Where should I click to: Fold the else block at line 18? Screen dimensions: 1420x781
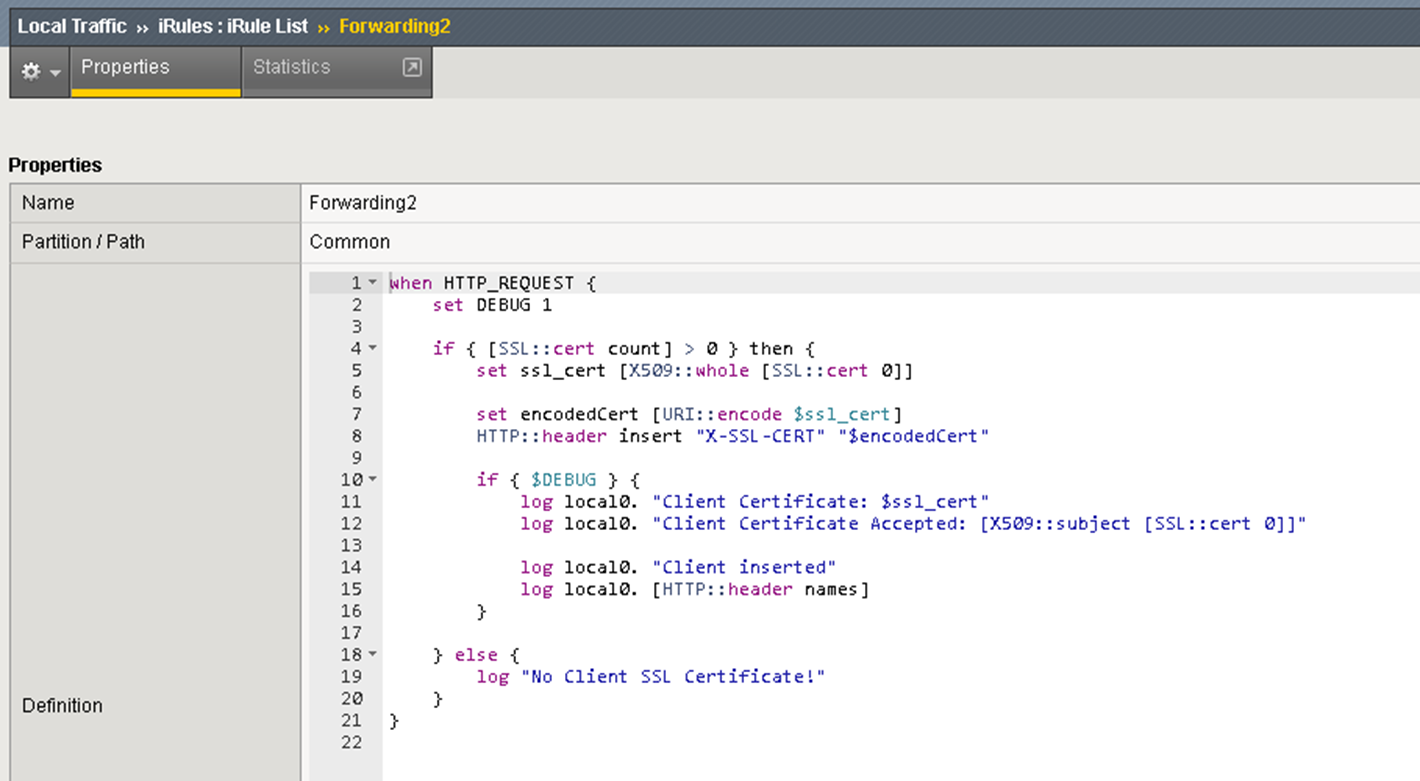pyautogui.click(x=373, y=655)
